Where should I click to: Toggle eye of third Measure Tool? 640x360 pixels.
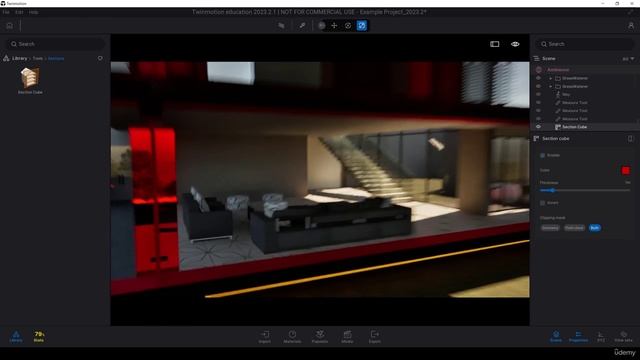[x=538, y=119]
